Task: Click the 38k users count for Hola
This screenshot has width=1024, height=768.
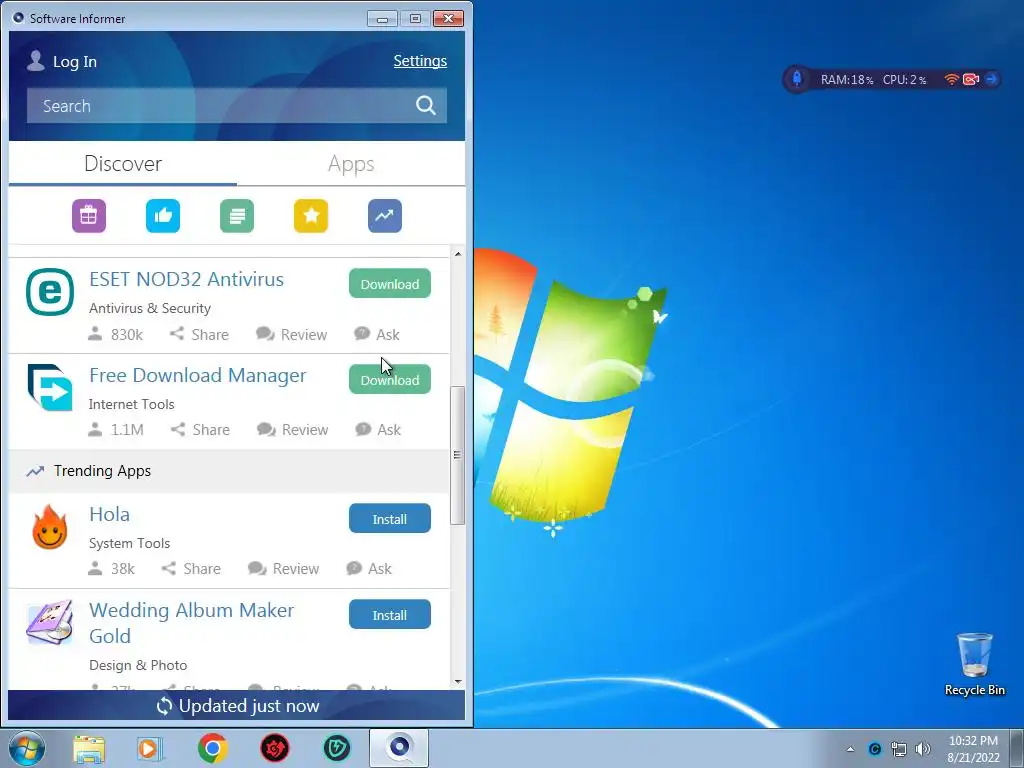Action: [x=112, y=569]
